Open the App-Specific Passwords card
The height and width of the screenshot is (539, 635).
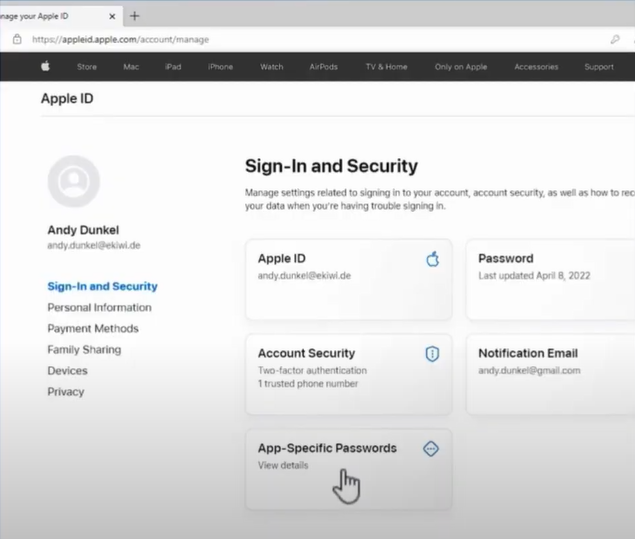pos(349,469)
